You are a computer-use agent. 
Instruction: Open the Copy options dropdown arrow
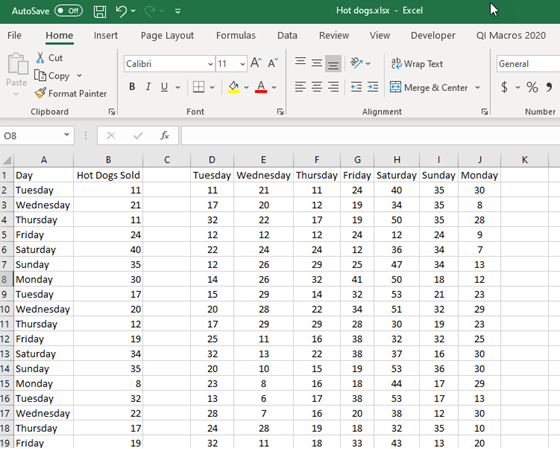tap(79, 75)
